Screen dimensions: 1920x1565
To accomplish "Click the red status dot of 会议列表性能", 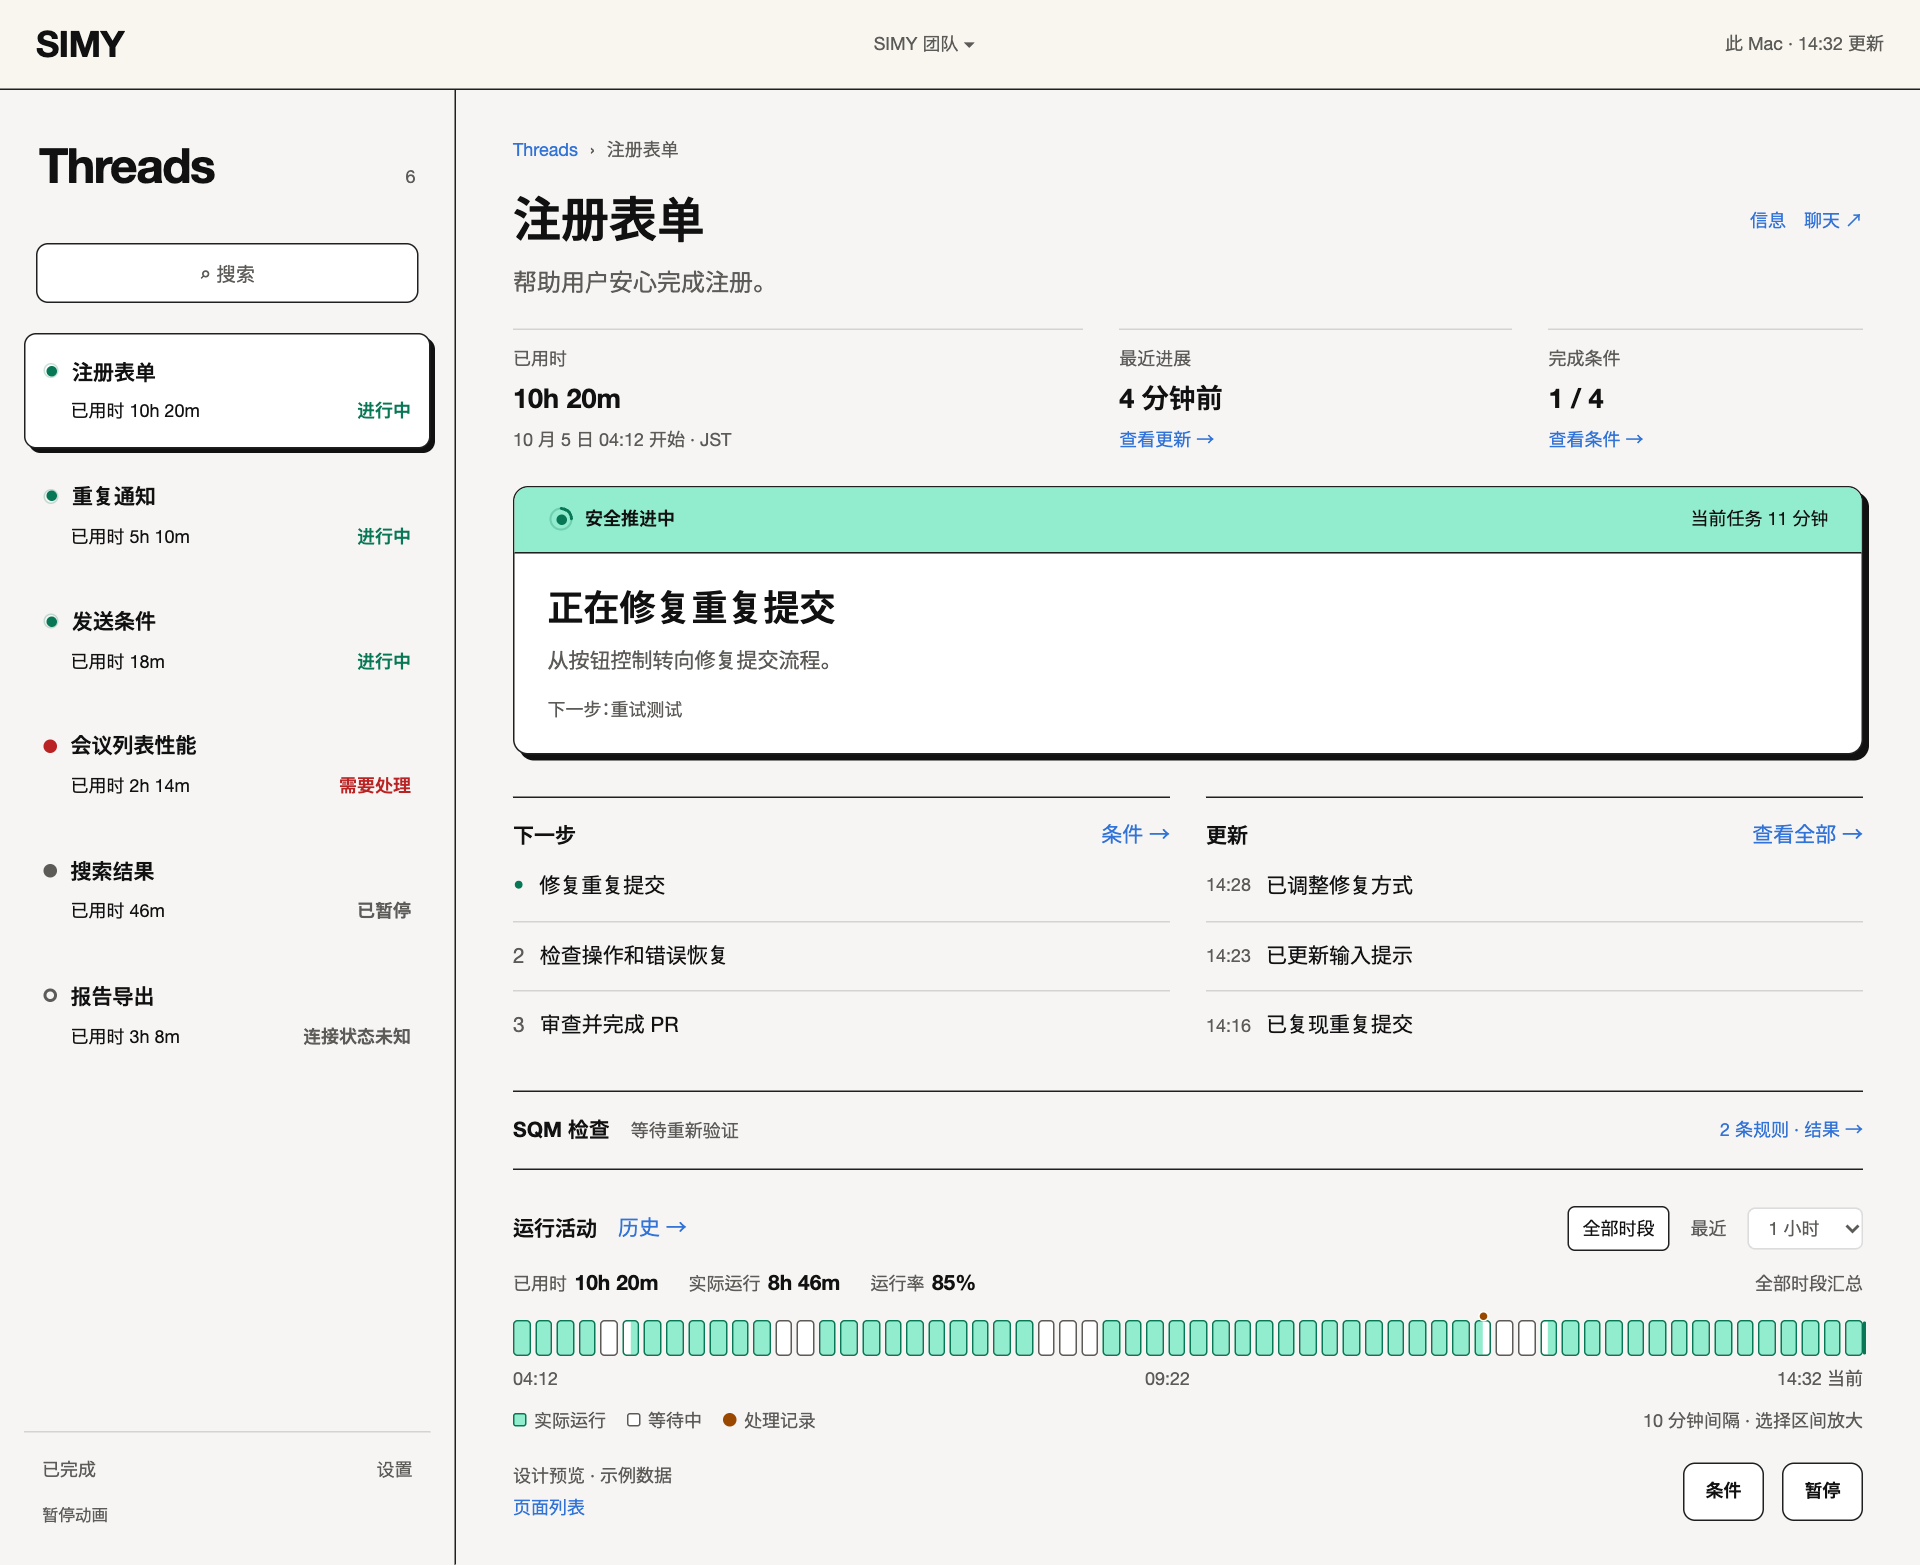I will pyautogui.click(x=50, y=746).
